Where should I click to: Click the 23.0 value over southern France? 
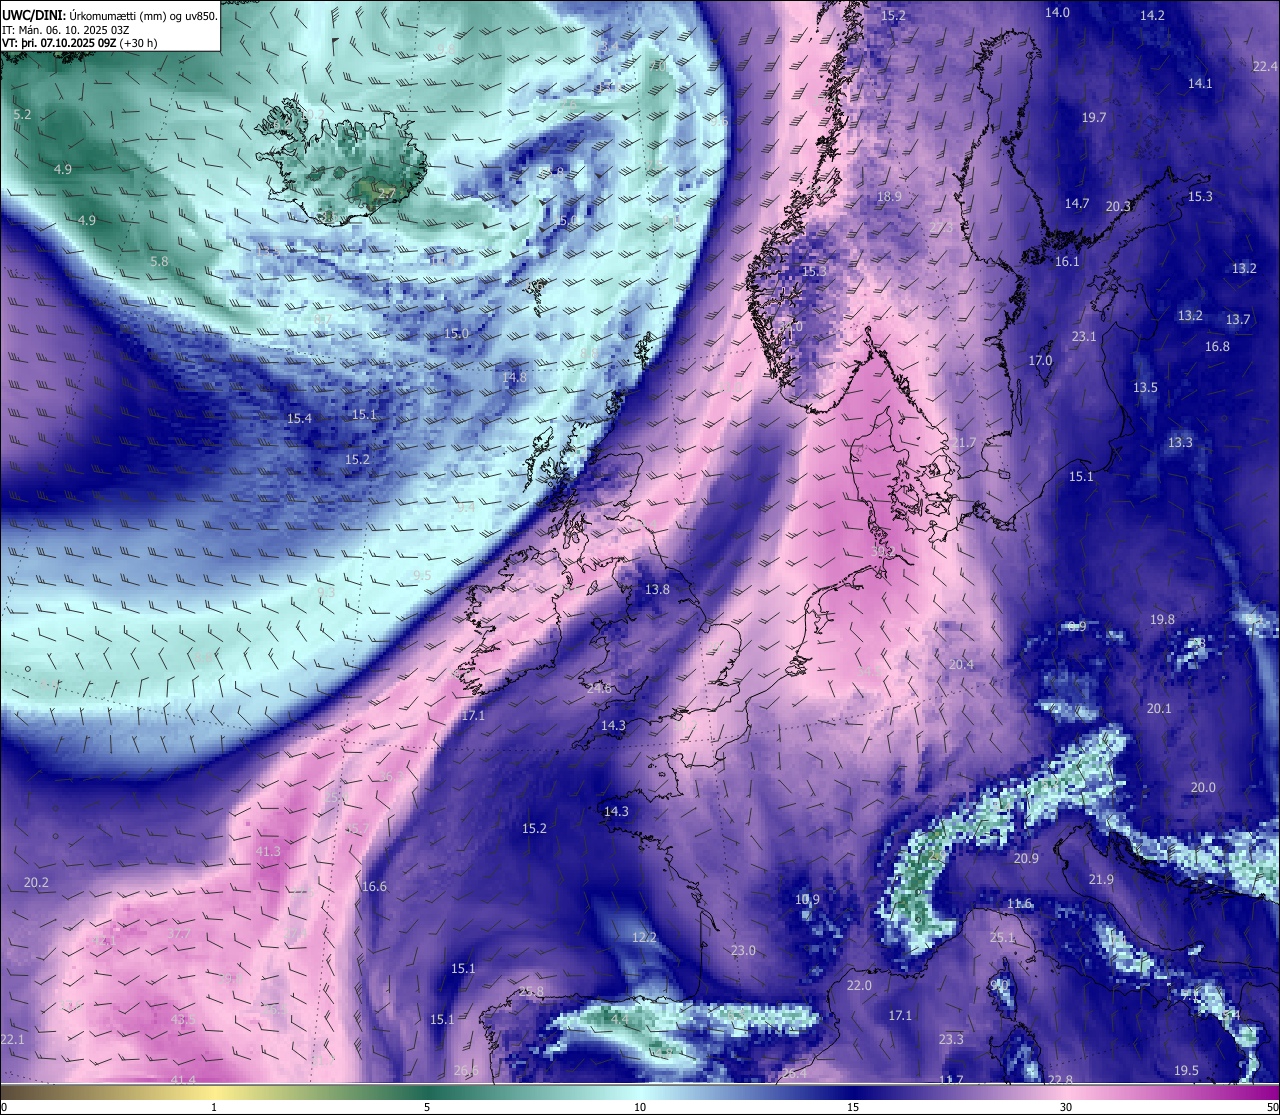coord(743,950)
